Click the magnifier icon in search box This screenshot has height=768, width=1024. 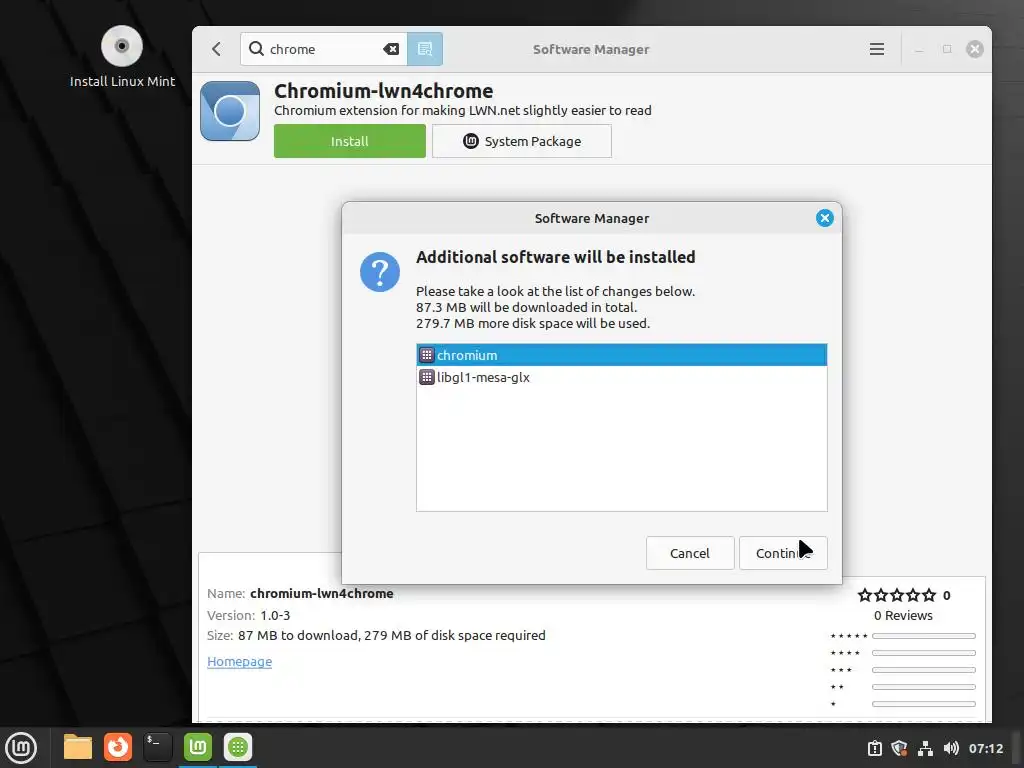(x=257, y=49)
